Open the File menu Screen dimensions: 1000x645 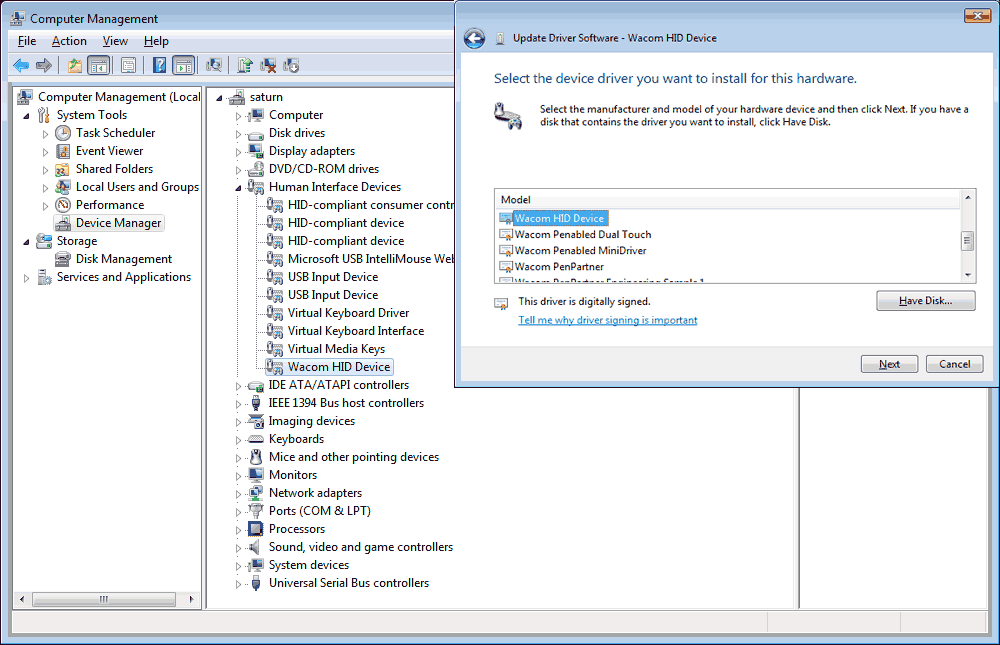pos(27,41)
